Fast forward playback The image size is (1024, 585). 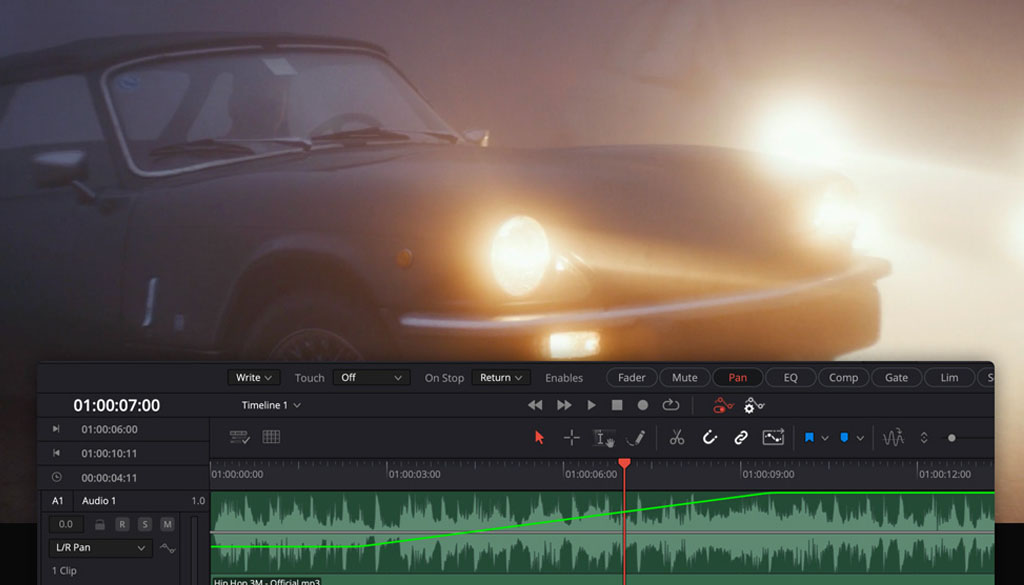tap(564, 405)
